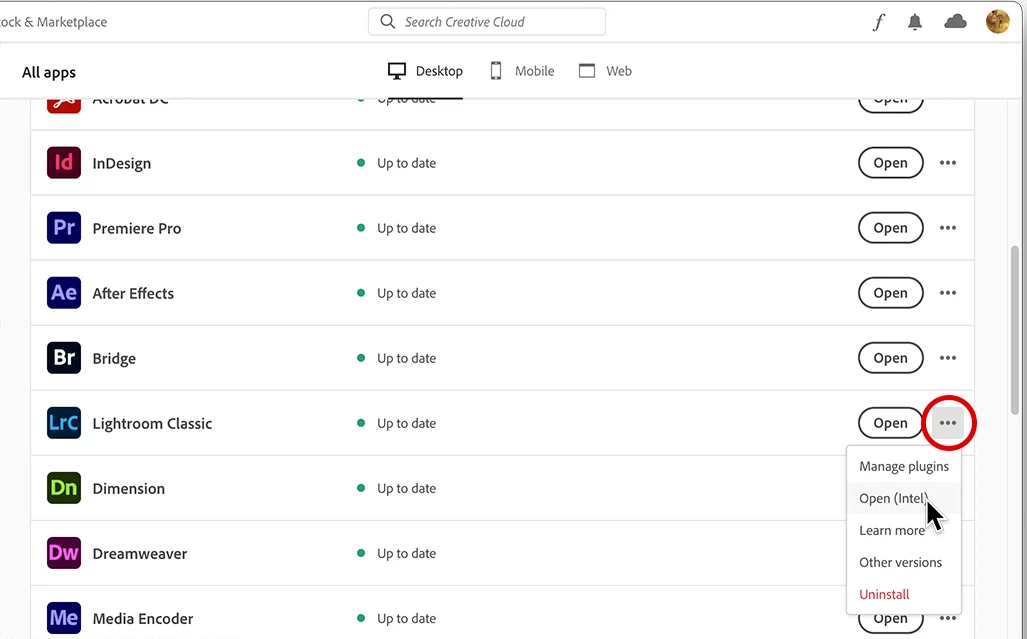Image resolution: width=1027 pixels, height=639 pixels.
Task: Open After Effects with its Open button
Action: click(x=891, y=293)
